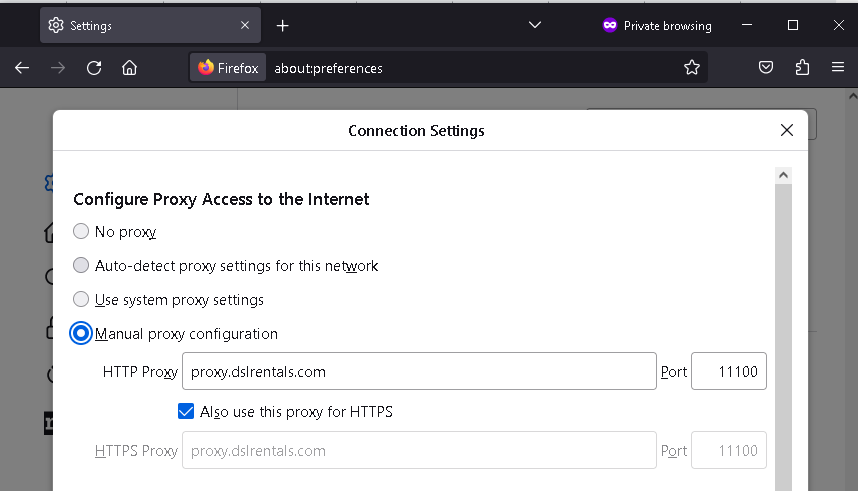Click the Firefox identity button in address bar
The image size is (858, 491).
(228, 68)
